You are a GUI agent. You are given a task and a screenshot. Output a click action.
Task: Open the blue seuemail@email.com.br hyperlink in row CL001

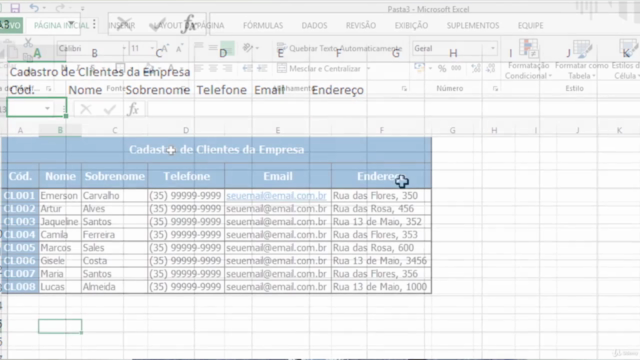point(276,196)
